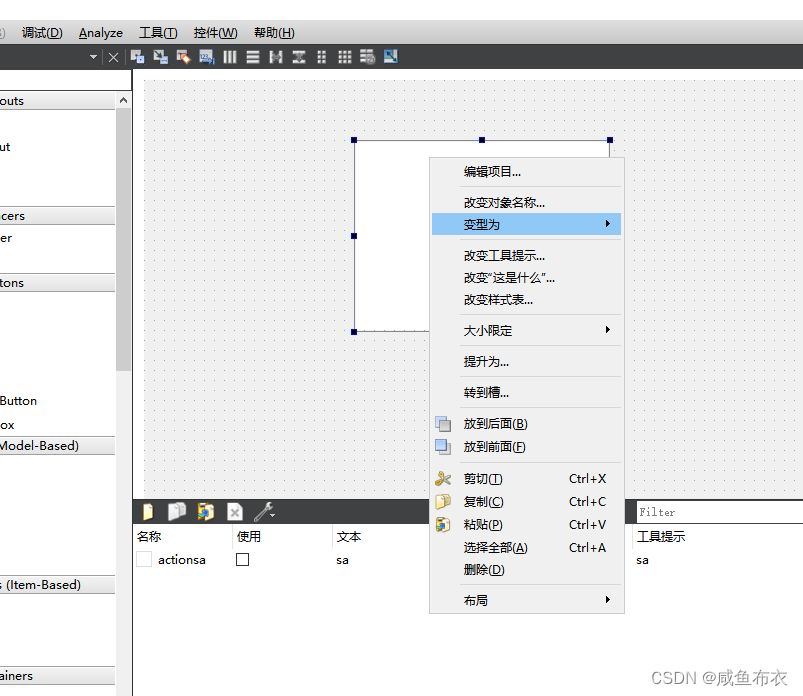Image resolution: width=803 pixels, height=696 pixels.
Task: Toggle the 使用 checkbox for actionsa
Action: click(x=242, y=560)
